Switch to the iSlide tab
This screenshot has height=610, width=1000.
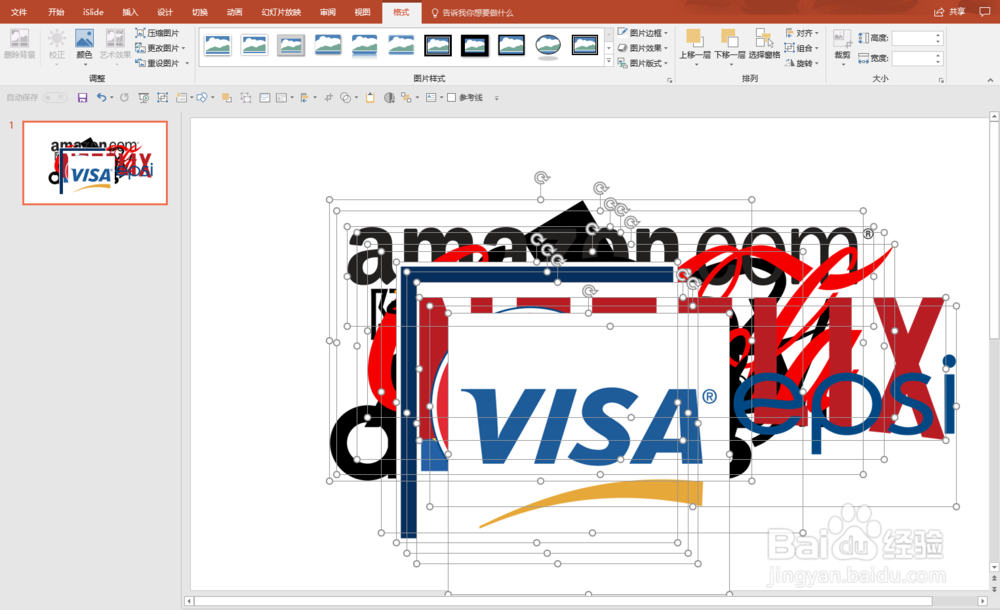click(x=93, y=12)
